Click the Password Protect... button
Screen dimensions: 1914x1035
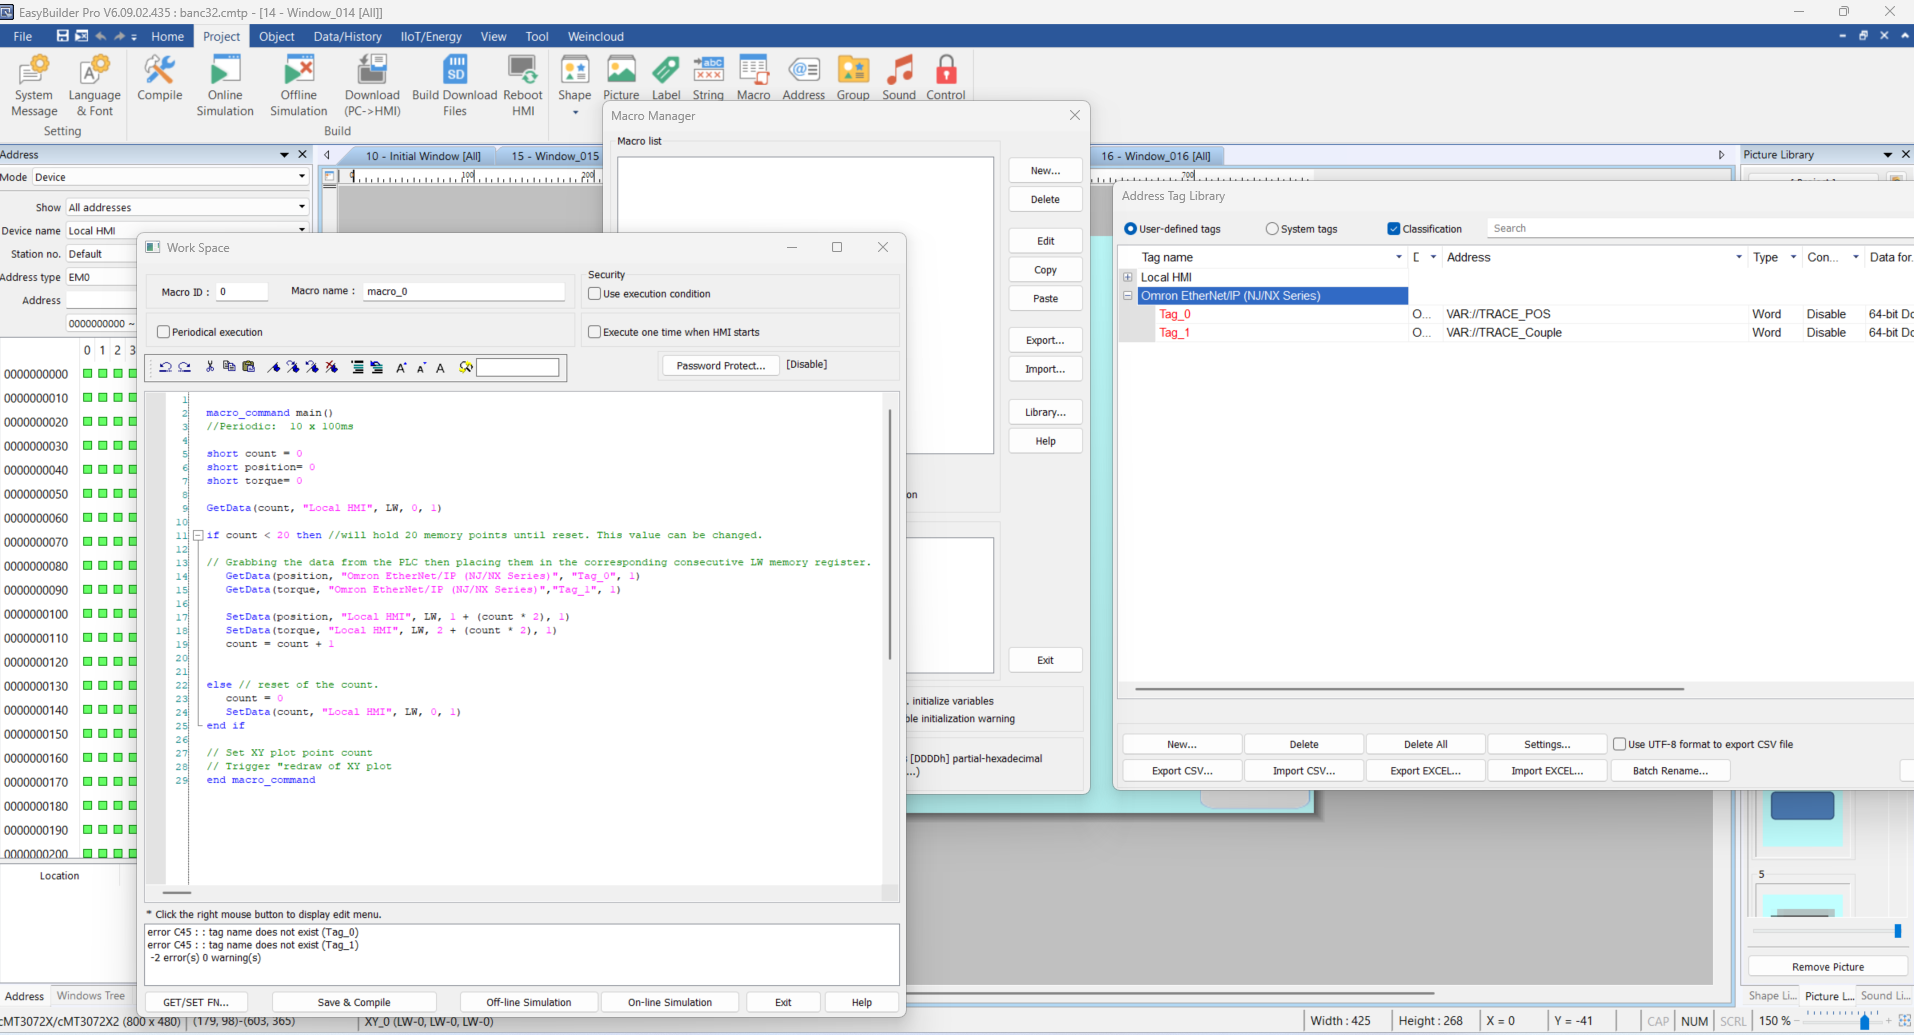click(720, 366)
